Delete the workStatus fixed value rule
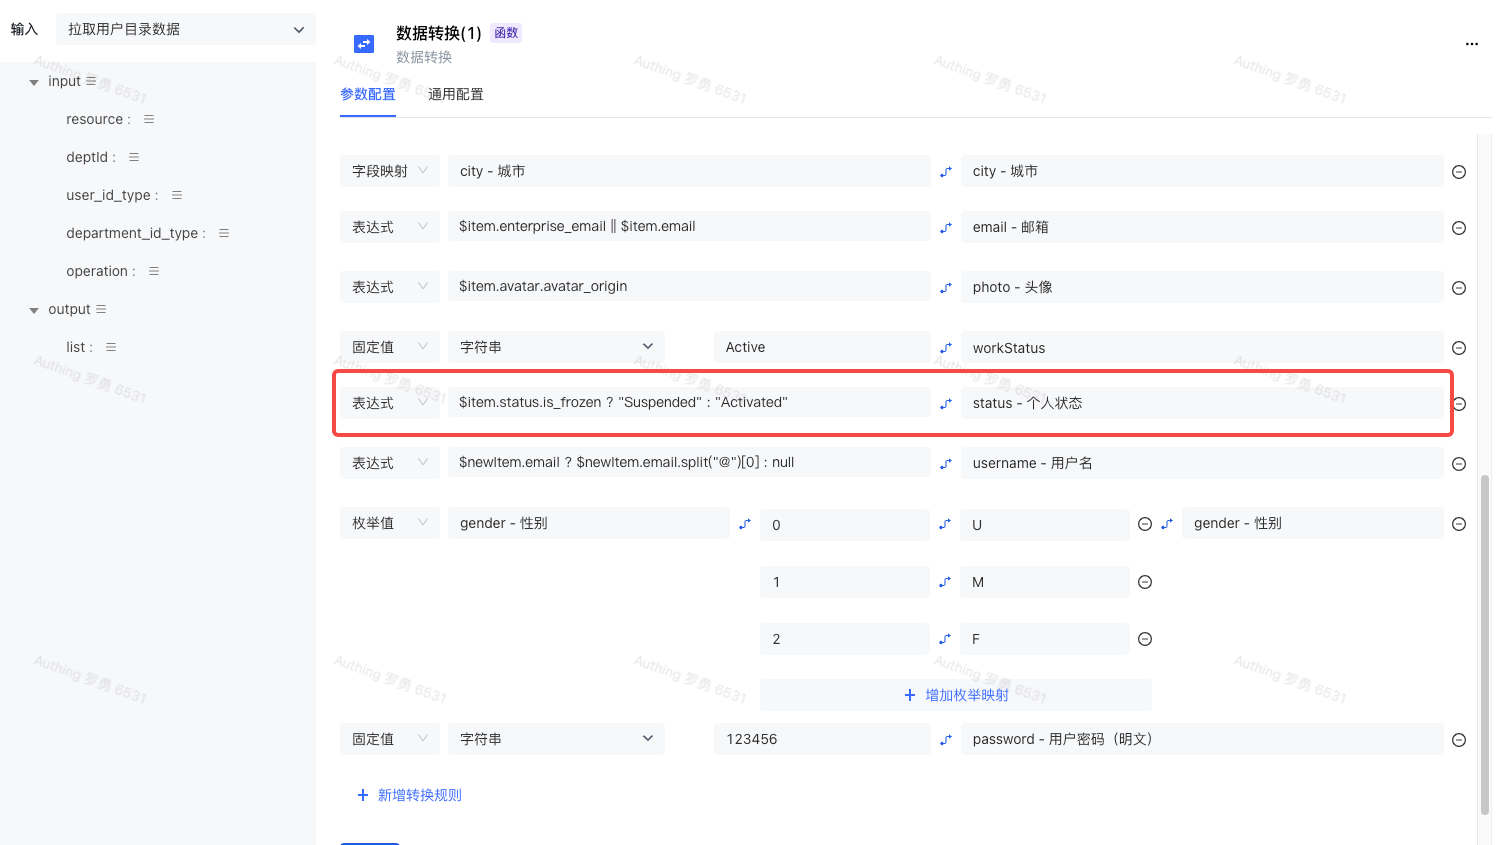 (x=1459, y=348)
